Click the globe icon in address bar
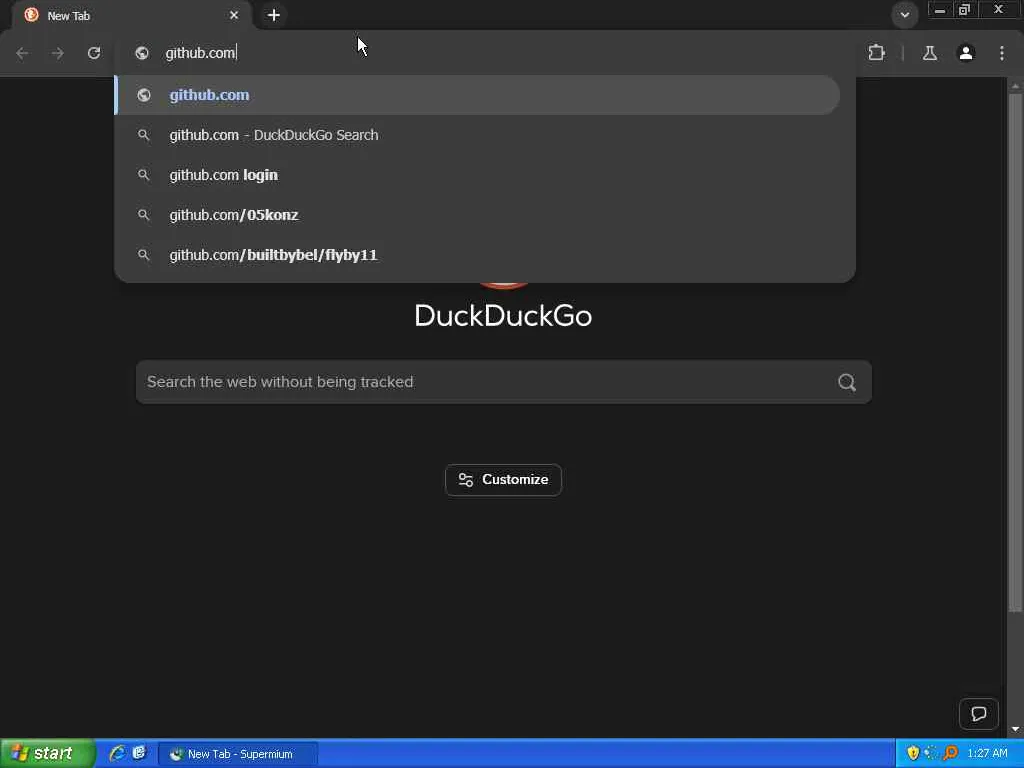The width and height of the screenshot is (1024, 768). point(142,53)
